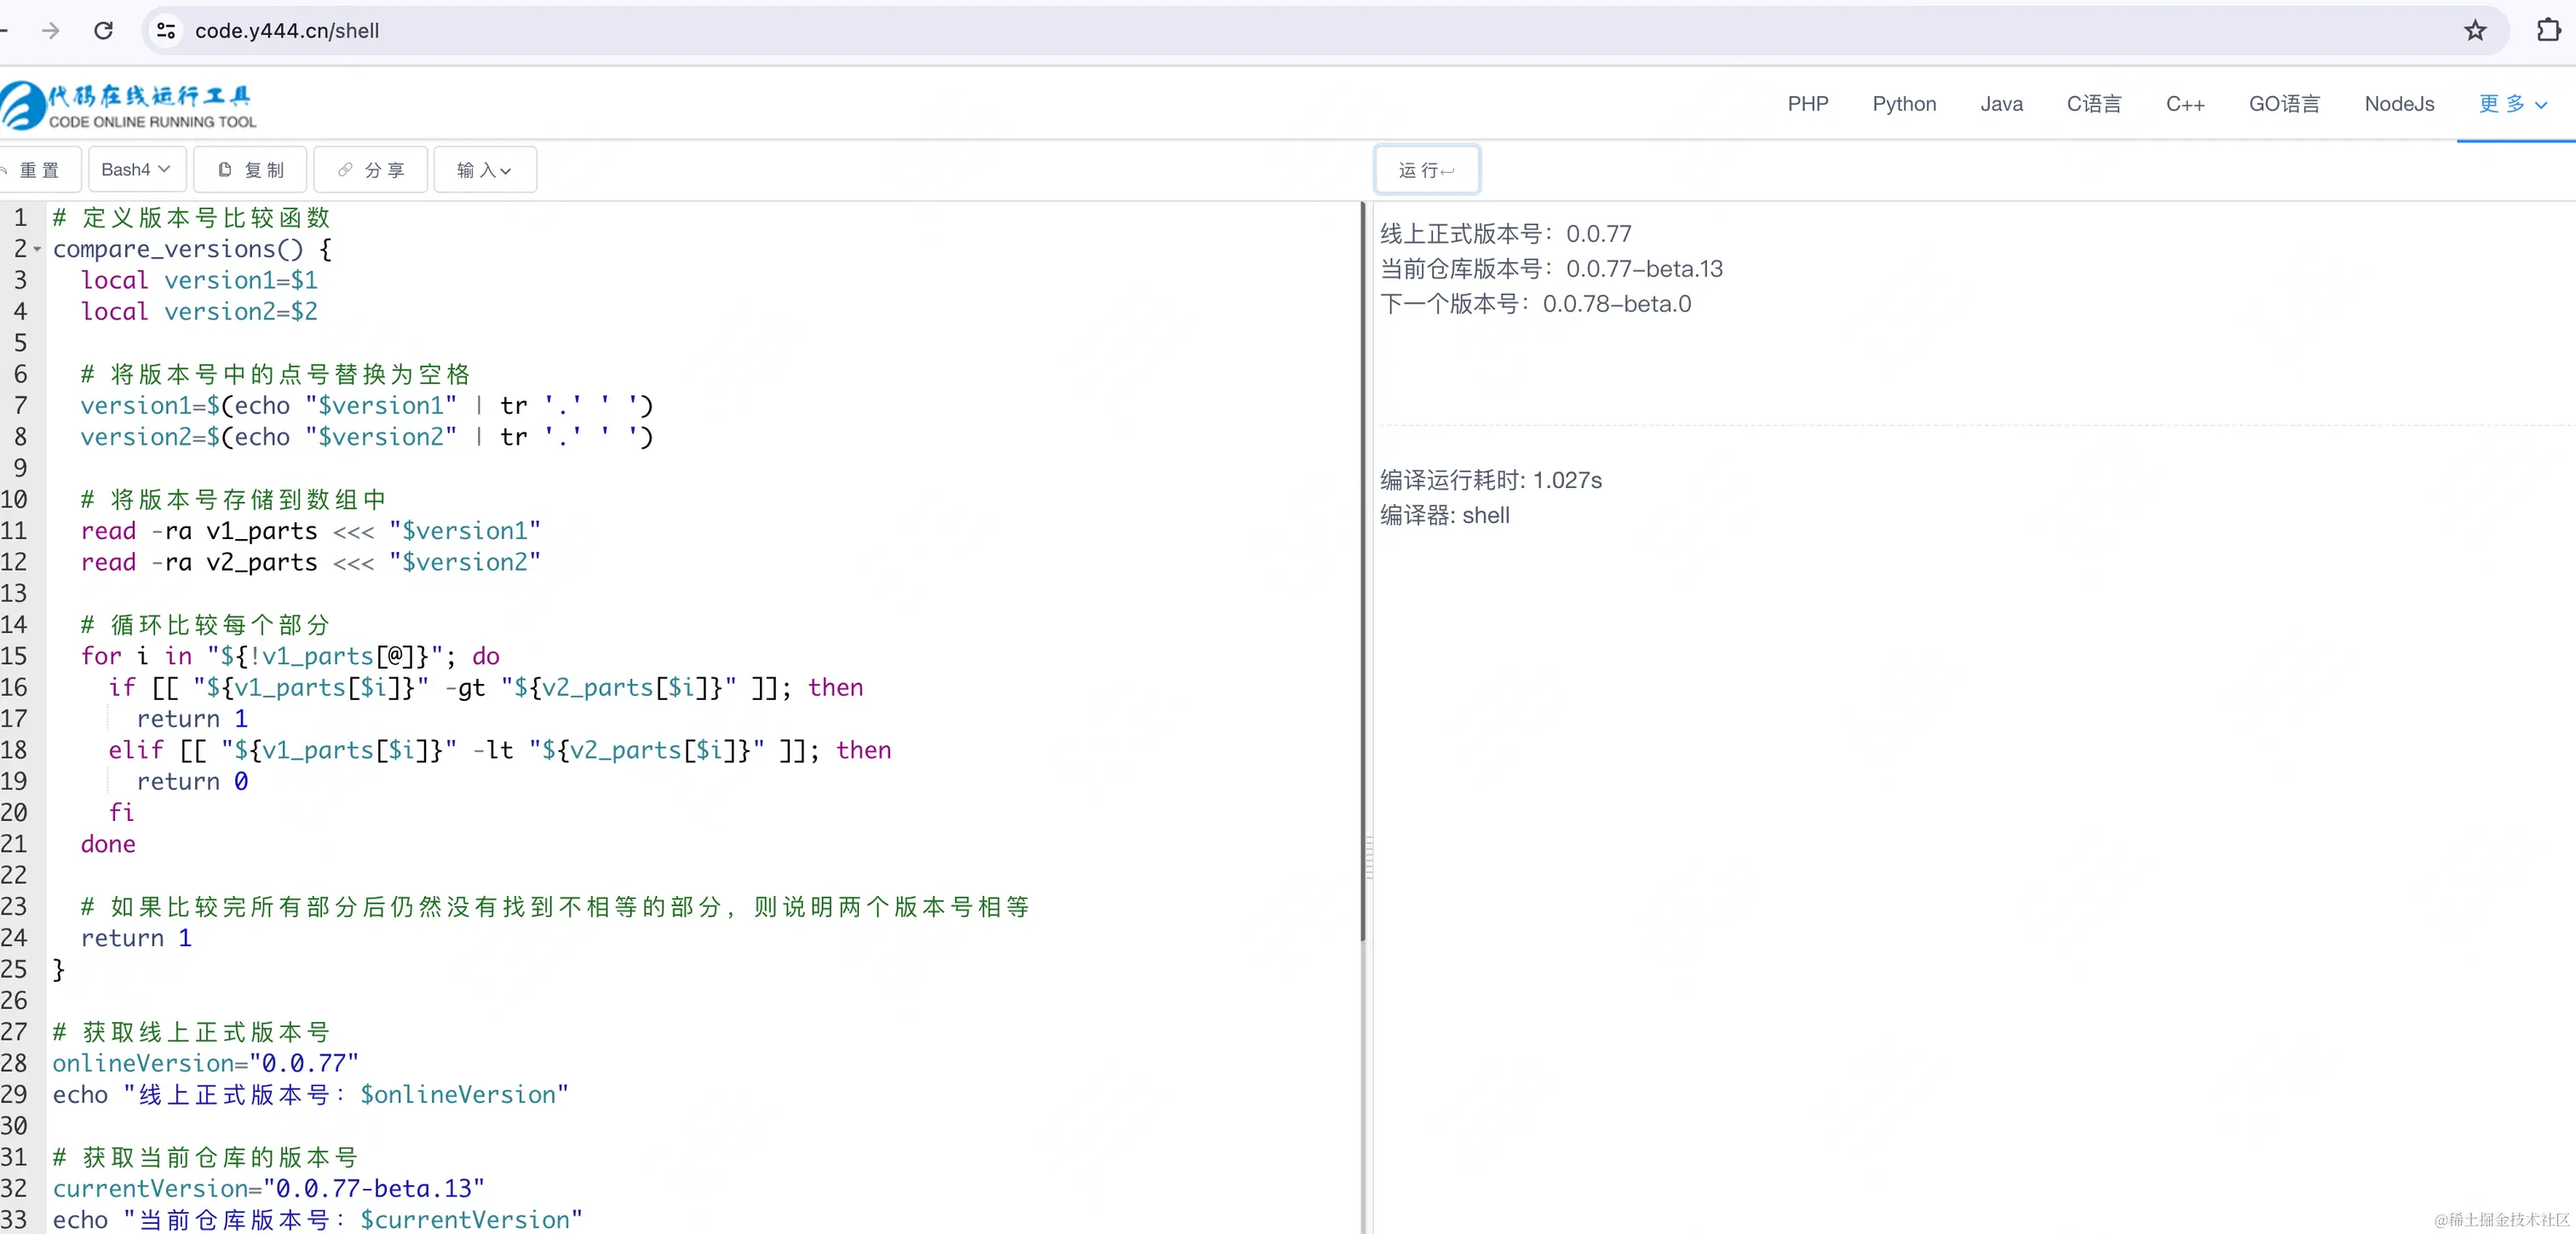Click the editor vertical scrollbar
2576x1234 pixels.
coord(1362,570)
